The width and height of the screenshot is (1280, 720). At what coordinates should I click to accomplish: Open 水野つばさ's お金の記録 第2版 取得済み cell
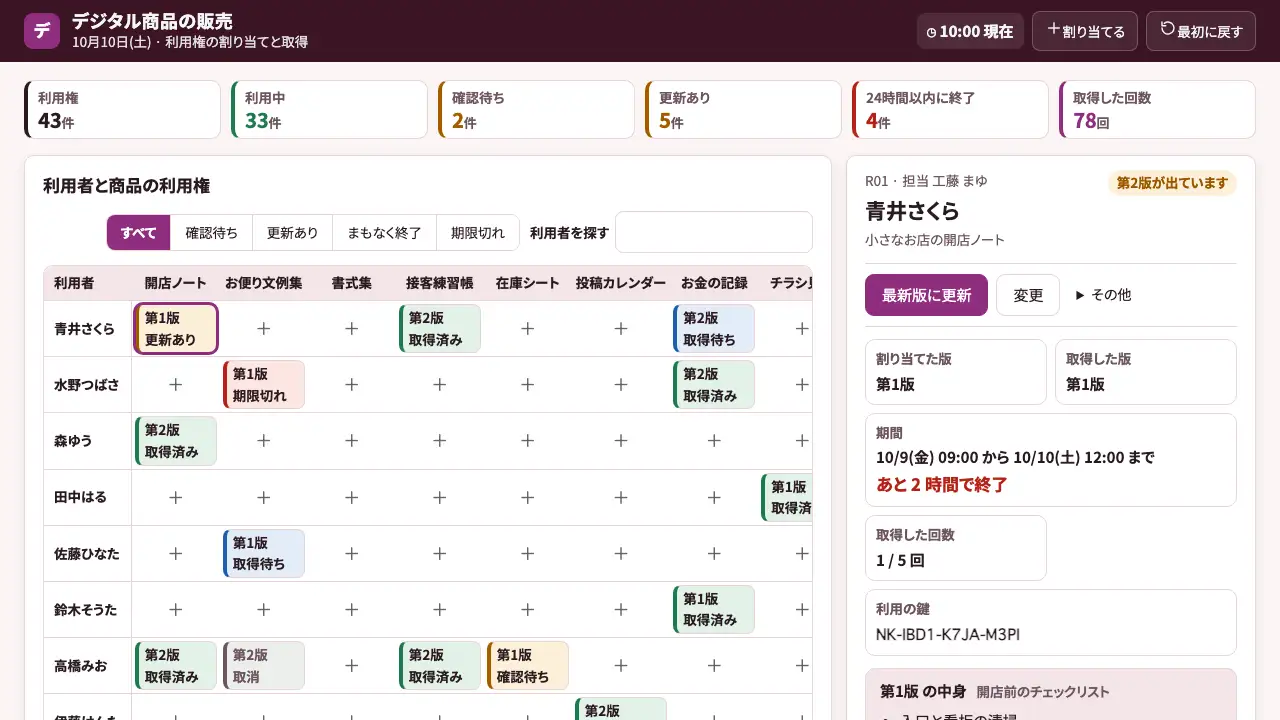[714, 385]
